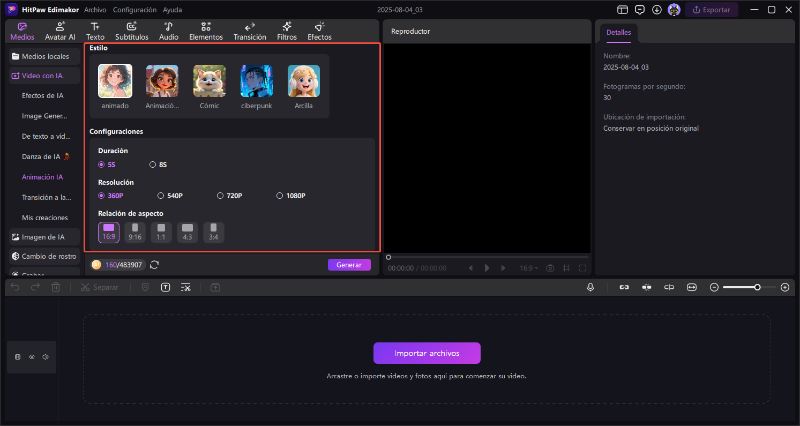
Task: Switch to the Detalles tab
Action: [618, 32]
